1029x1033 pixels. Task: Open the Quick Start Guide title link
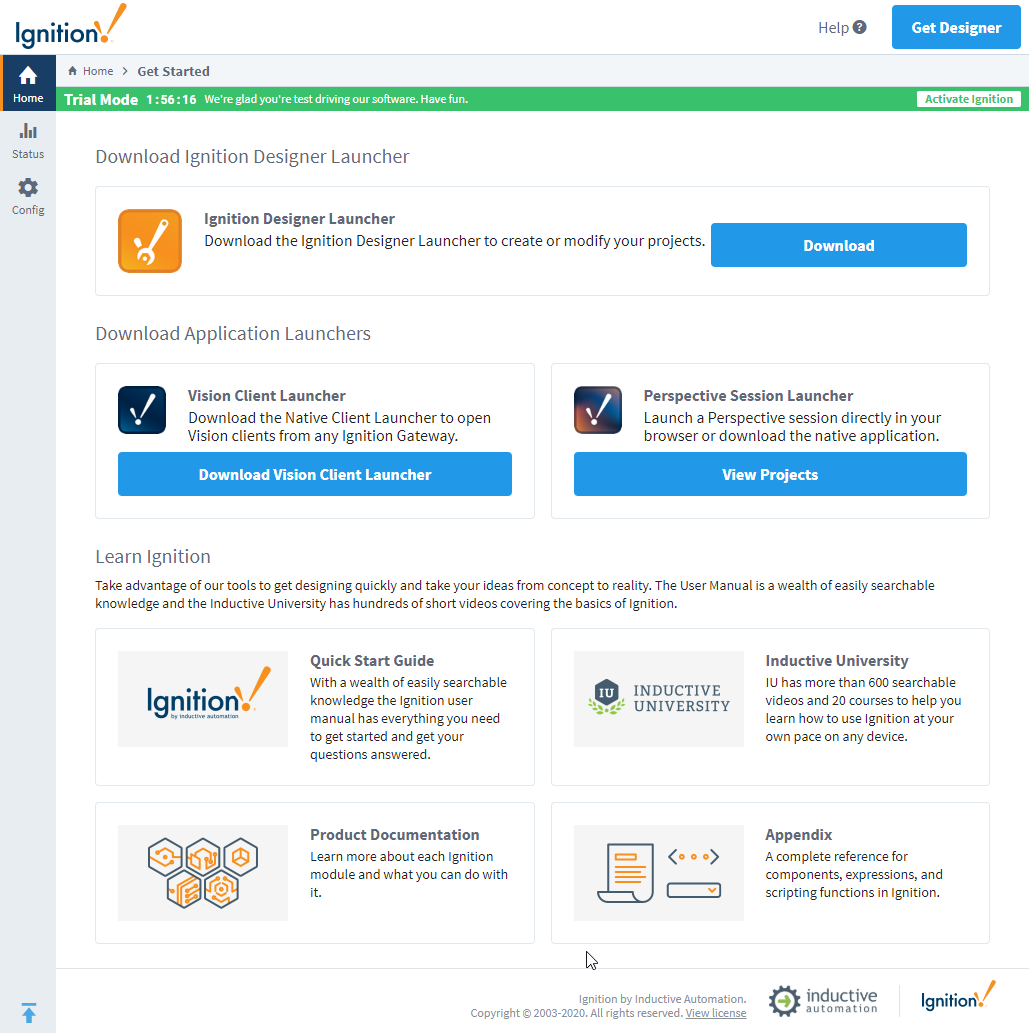click(372, 661)
